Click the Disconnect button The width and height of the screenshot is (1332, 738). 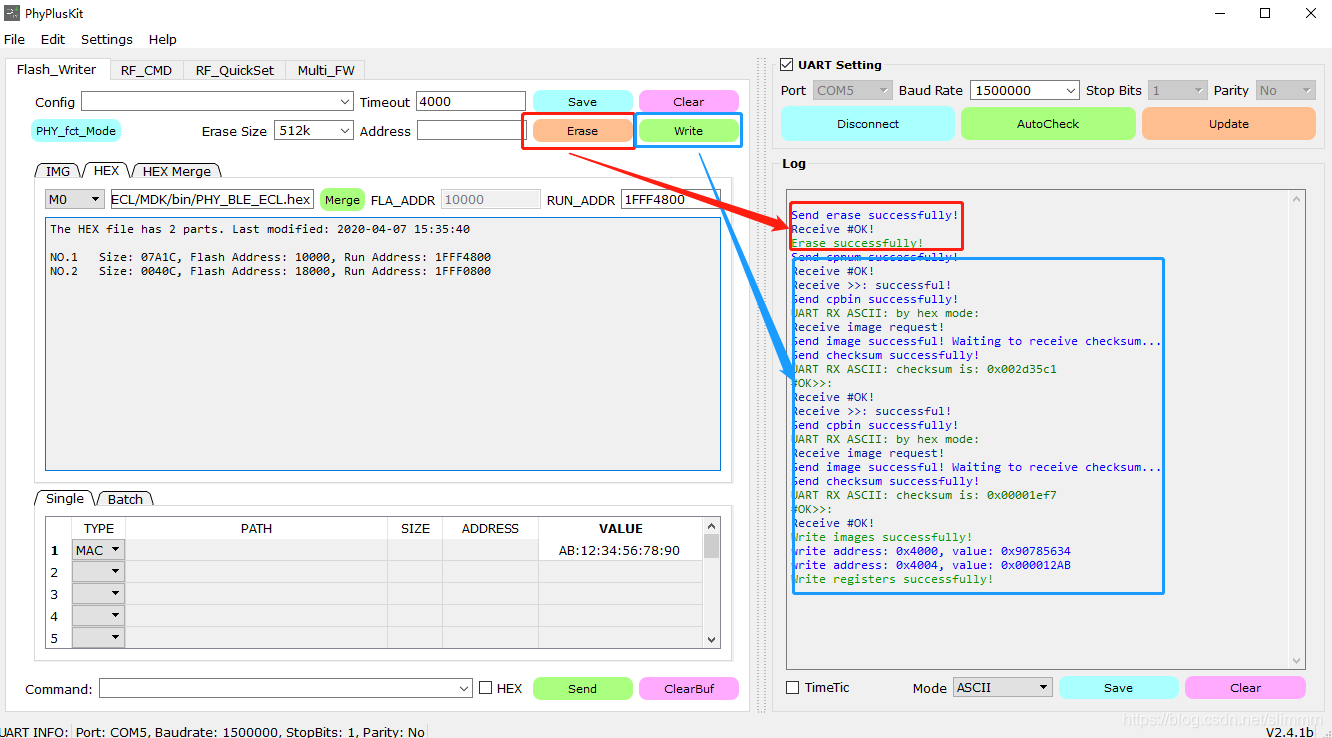click(x=868, y=124)
